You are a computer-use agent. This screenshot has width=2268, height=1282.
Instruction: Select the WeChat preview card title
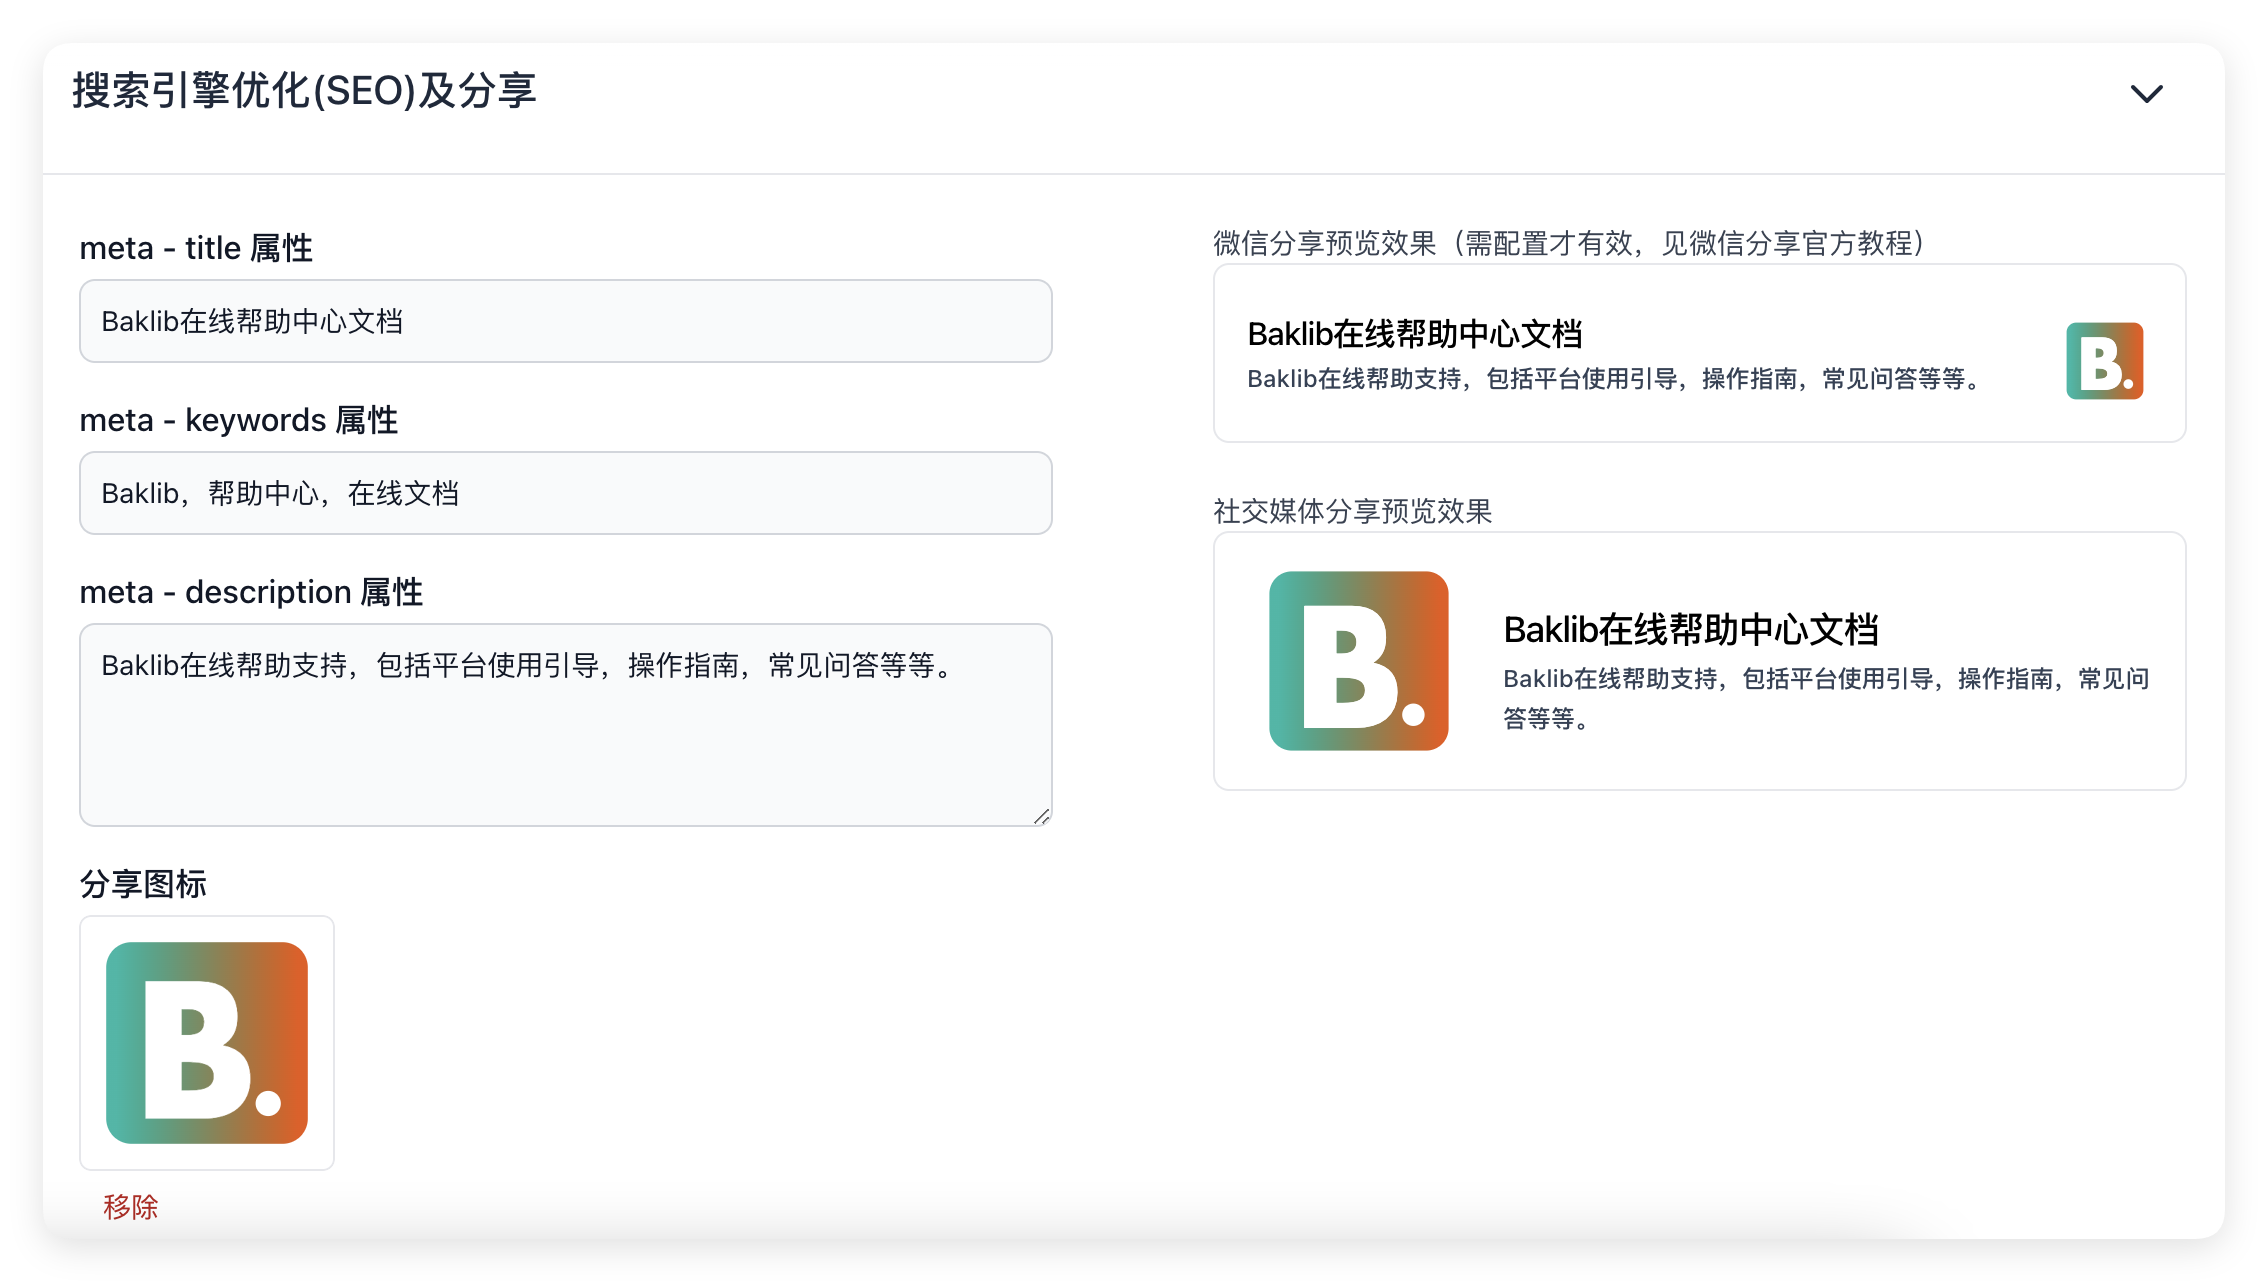[1414, 334]
